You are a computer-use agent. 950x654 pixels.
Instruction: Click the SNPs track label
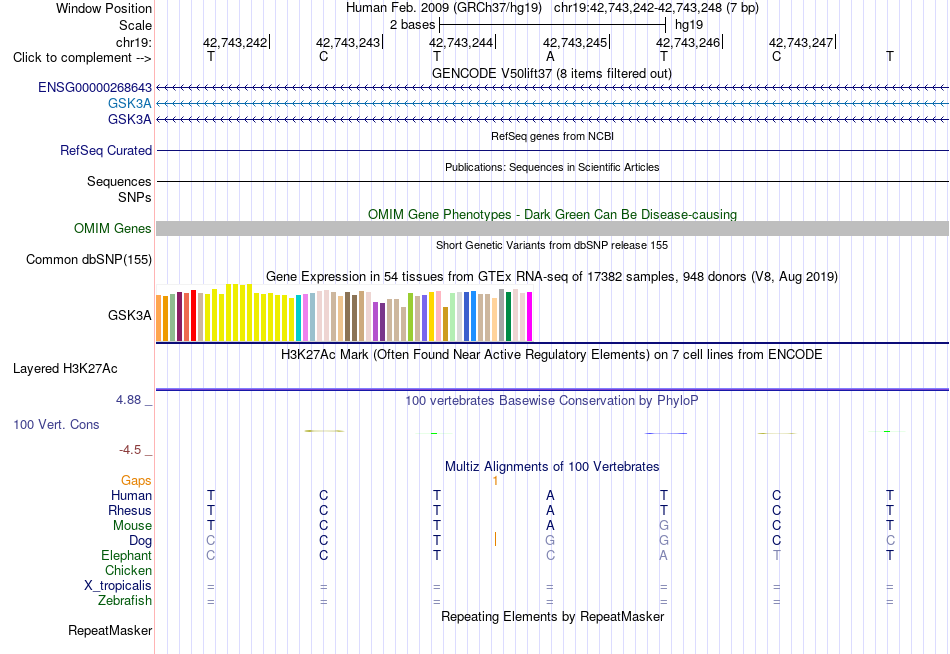135,198
